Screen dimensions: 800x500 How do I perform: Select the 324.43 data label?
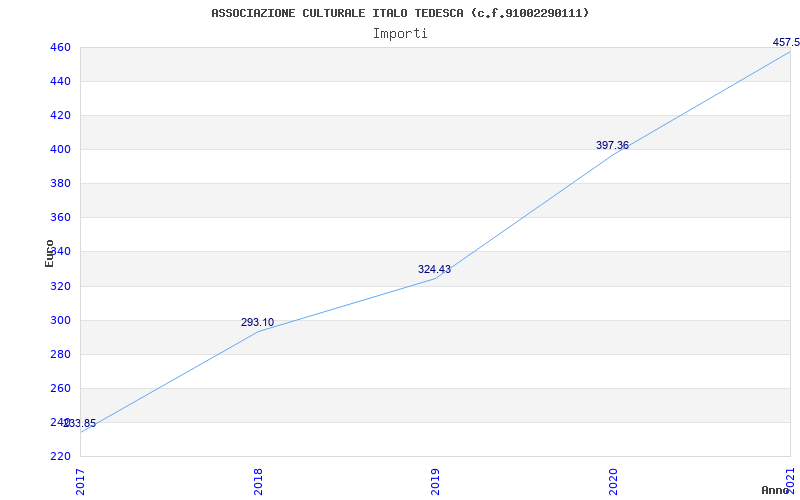(434, 269)
